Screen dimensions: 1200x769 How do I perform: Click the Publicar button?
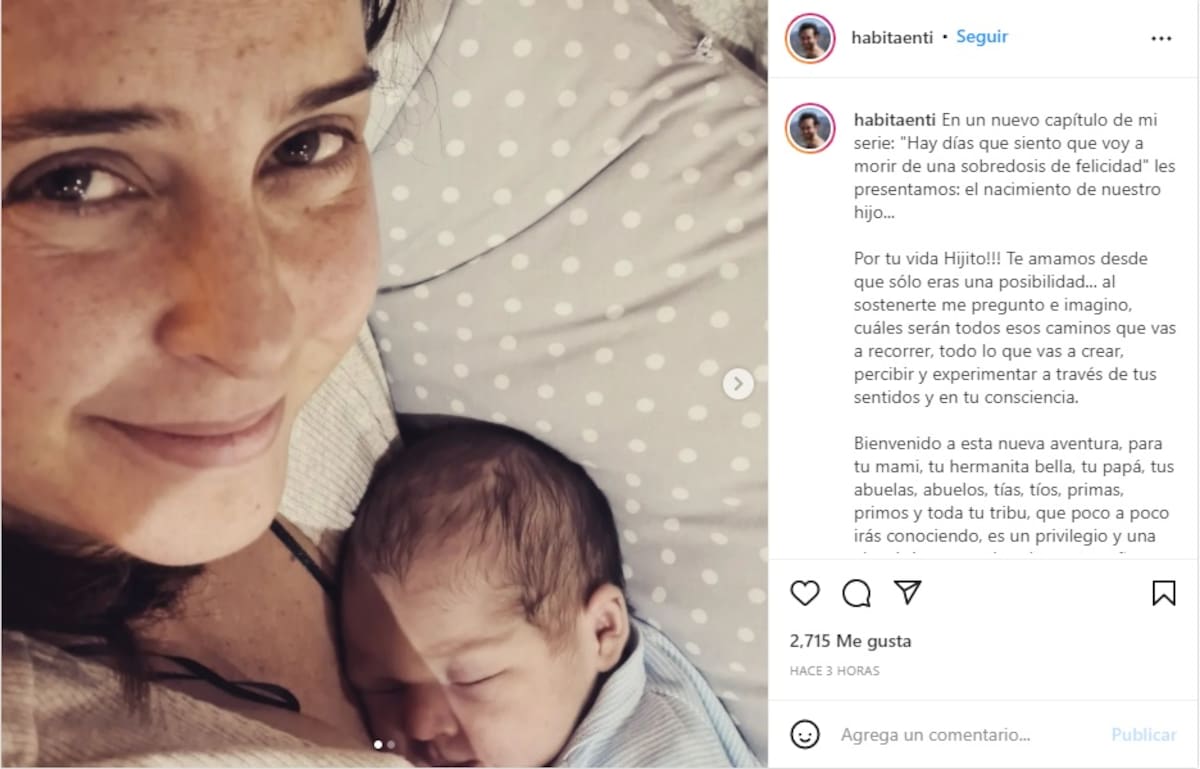click(1144, 735)
